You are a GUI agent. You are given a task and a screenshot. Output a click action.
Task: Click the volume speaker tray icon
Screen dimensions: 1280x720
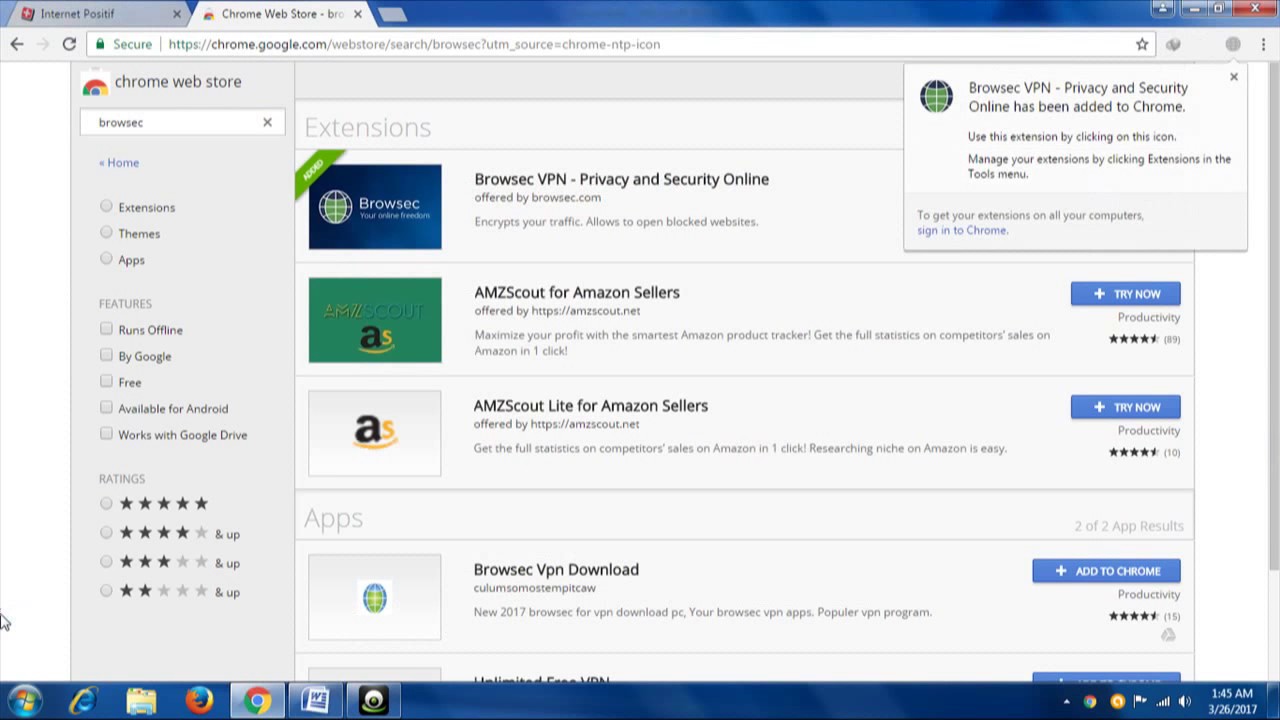pyautogui.click(x=1185, y=702)
